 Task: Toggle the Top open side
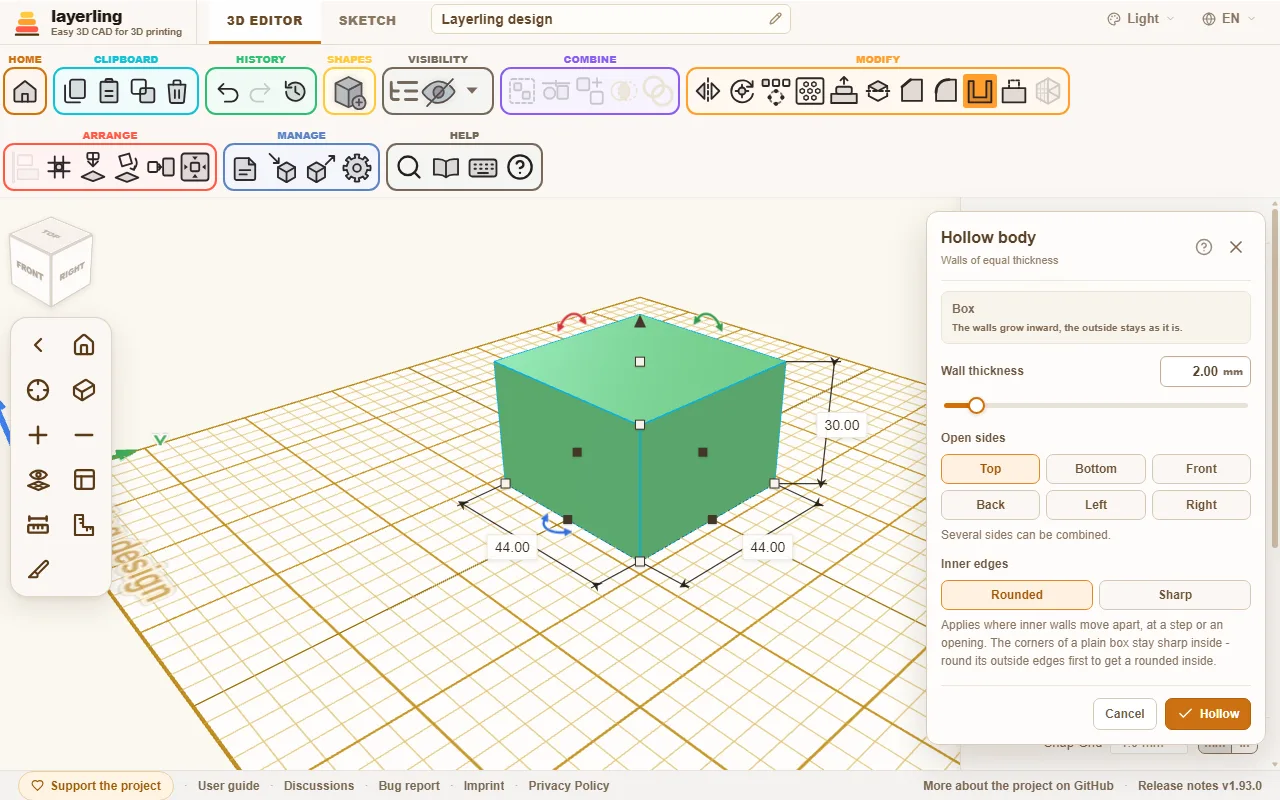[990, 469]
